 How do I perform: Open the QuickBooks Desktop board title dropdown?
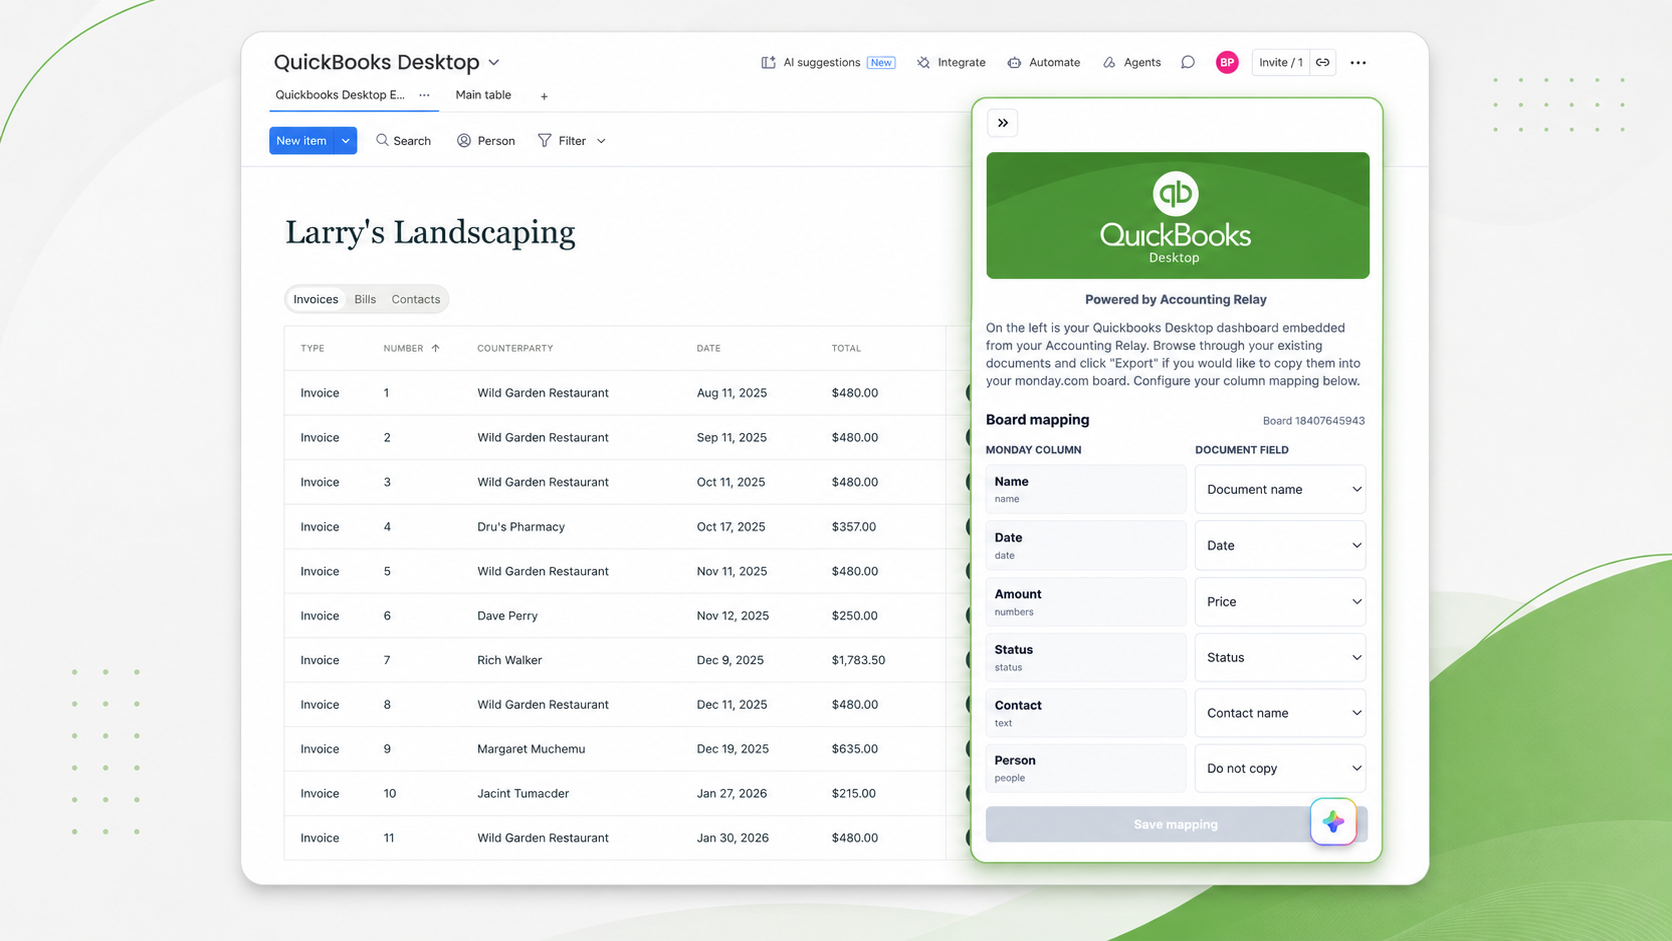pyautogui.click(x=494, y=62)
